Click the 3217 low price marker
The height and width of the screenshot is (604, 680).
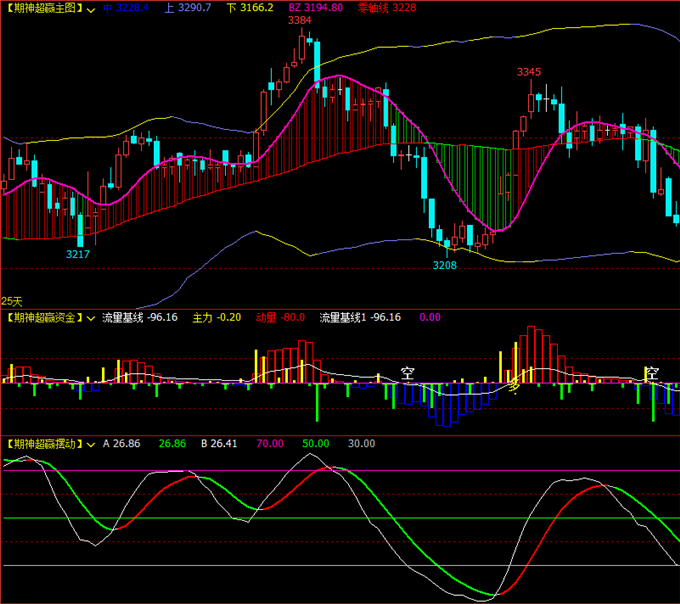pyautogui.click(x=78, y=255)
